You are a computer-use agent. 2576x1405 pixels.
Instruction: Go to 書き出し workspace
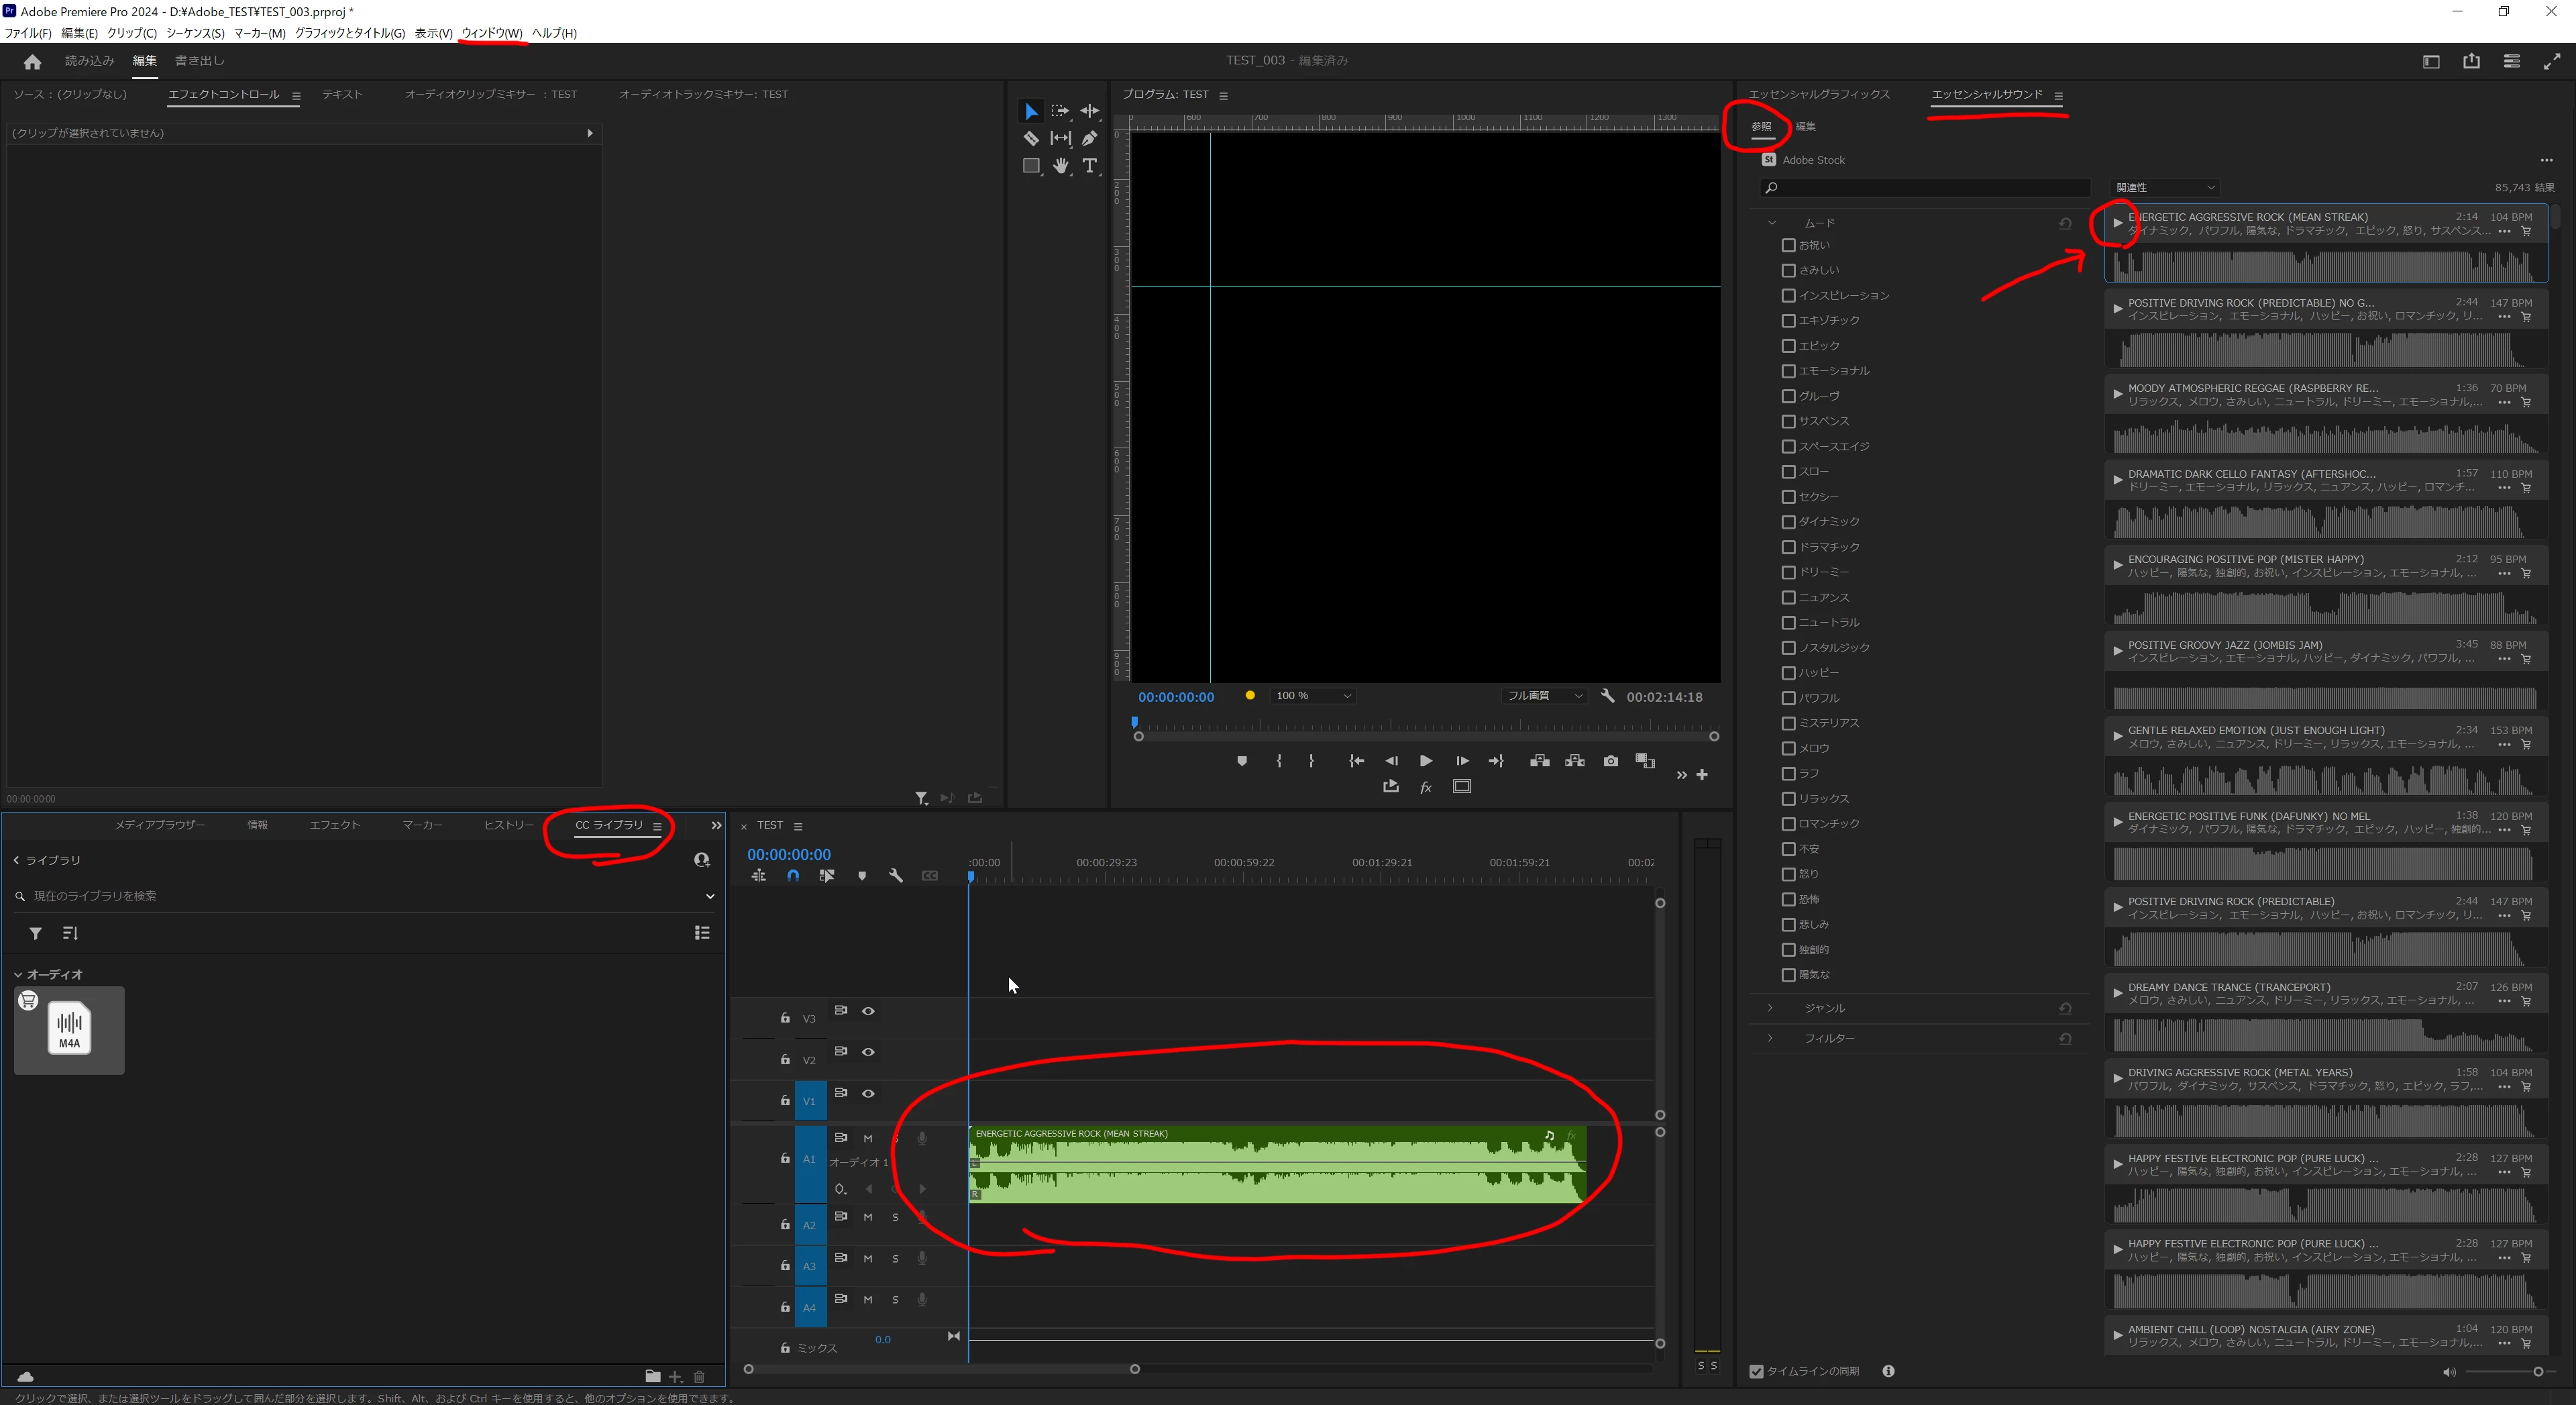click(200, 61)
